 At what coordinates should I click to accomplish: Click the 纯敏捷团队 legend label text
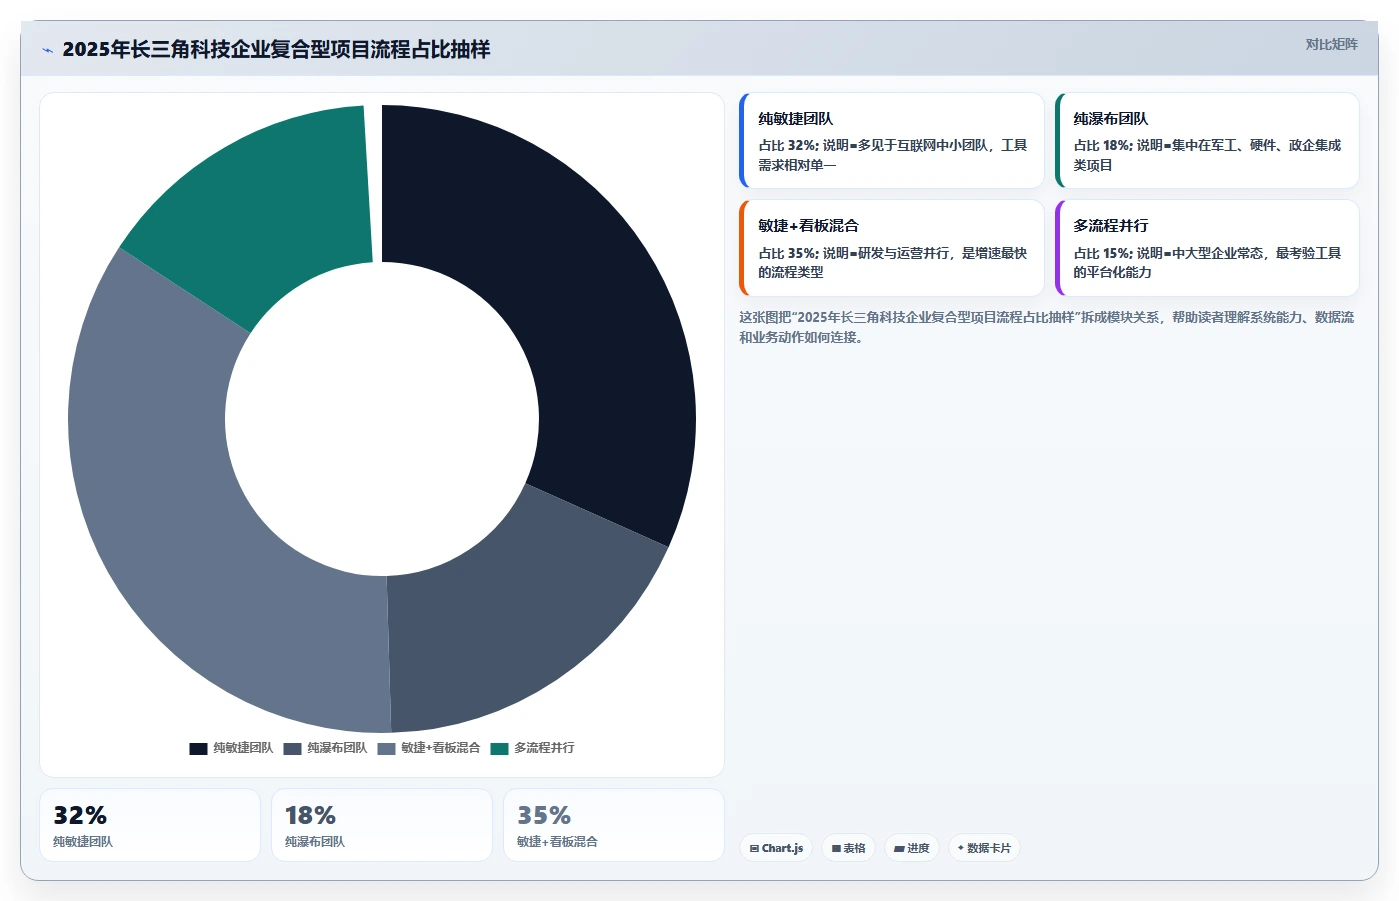pyautogui.click(x=243, y=748)
